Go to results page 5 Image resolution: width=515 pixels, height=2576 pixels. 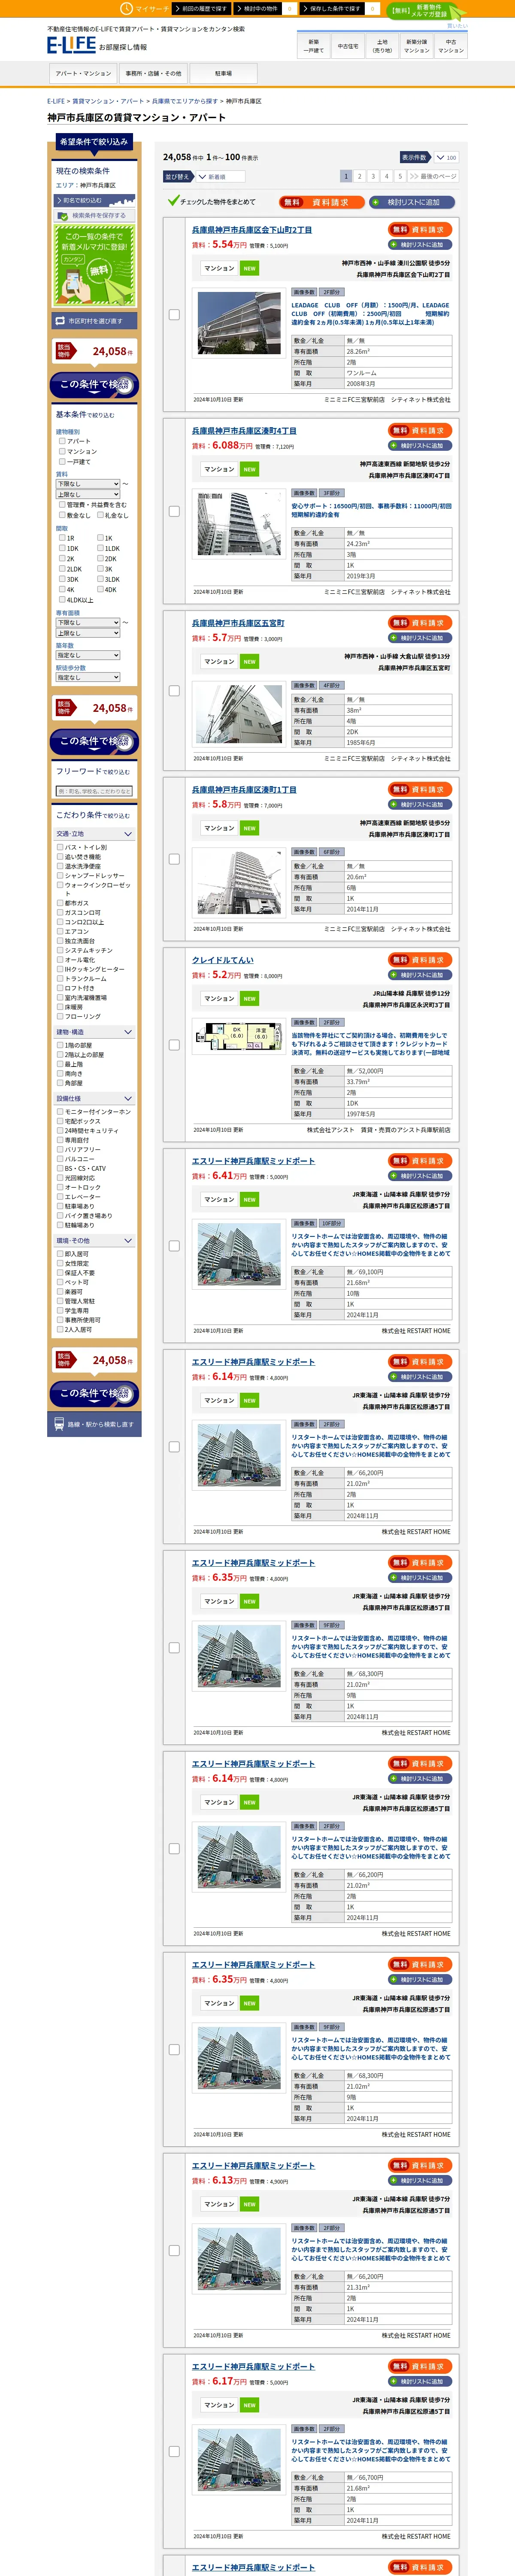[400, 176]
